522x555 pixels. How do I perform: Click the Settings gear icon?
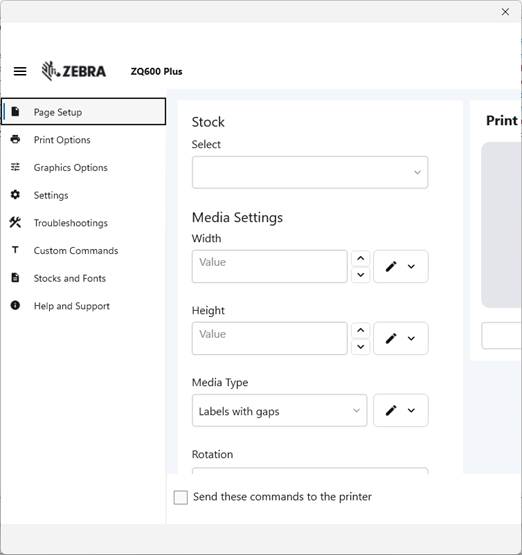pos(15,195)
